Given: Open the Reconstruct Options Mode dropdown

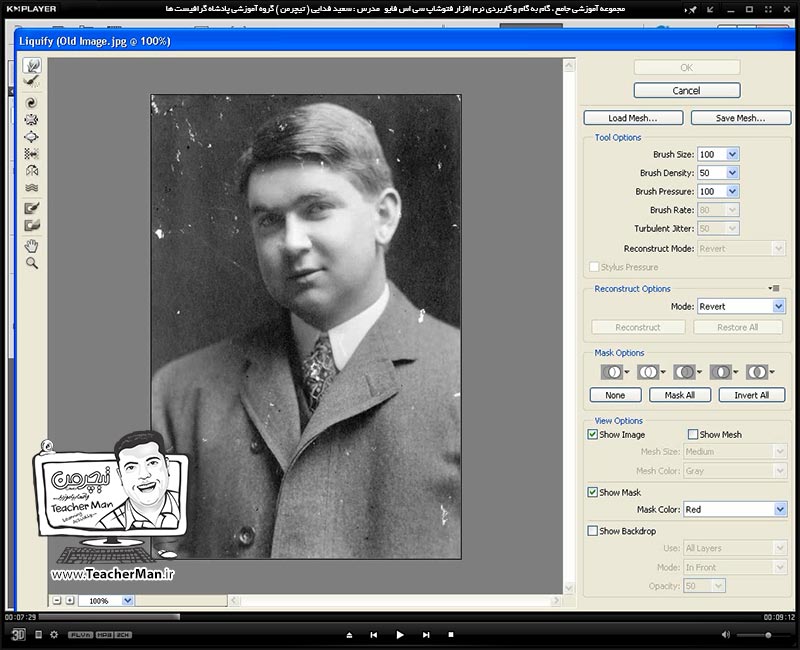Looking at the screenshot, I should pos(779,306).
